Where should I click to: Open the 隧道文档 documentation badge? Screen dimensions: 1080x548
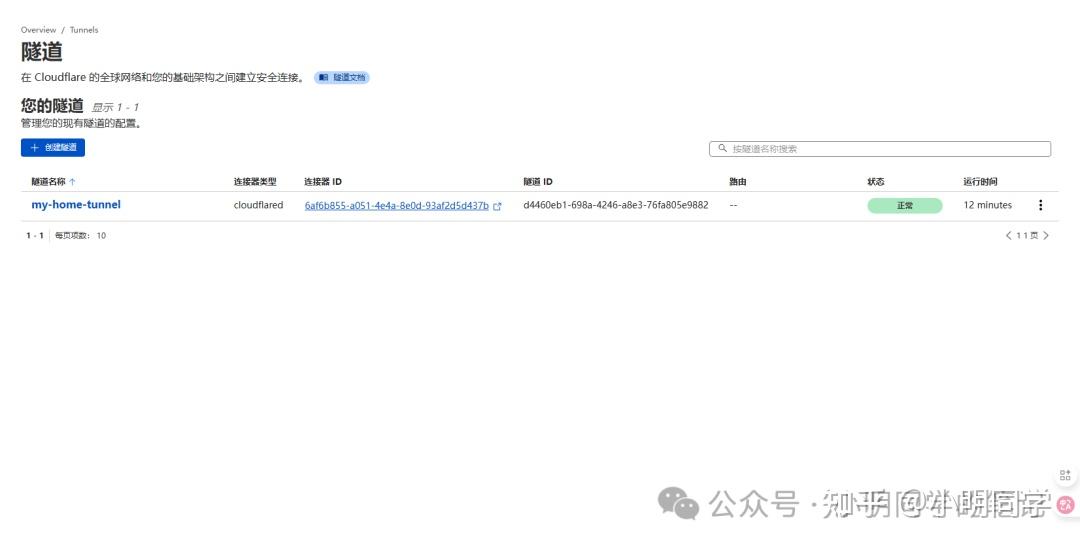[x=342, y=78]
